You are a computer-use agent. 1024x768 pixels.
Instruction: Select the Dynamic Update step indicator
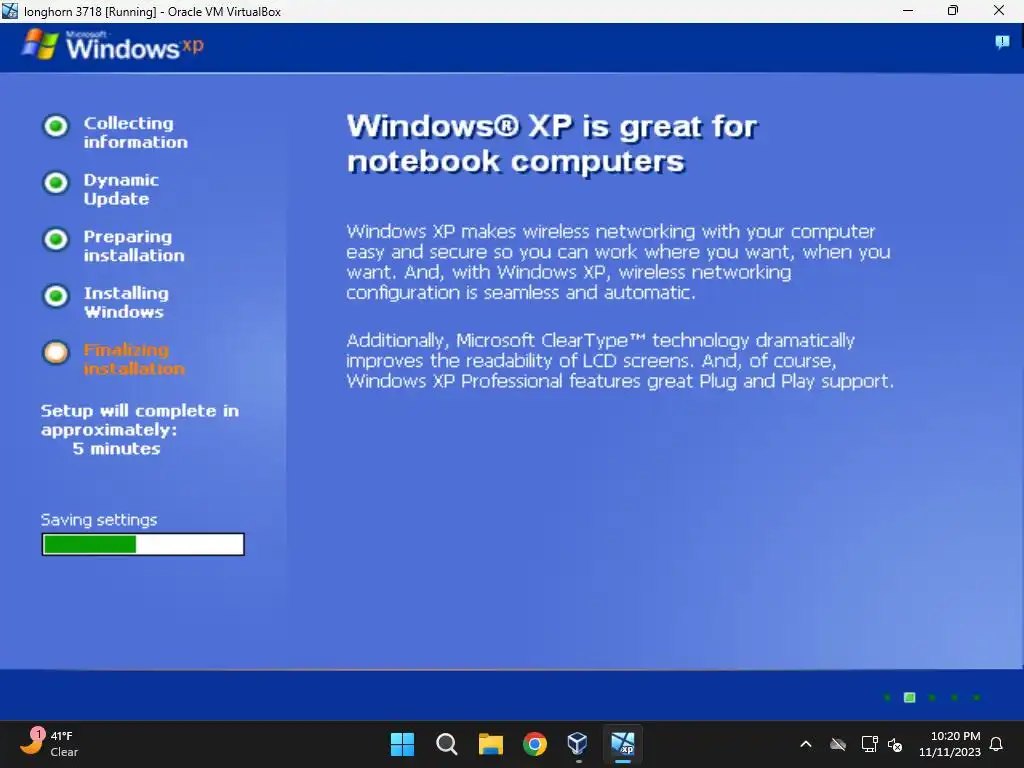[x=56, y=182]
